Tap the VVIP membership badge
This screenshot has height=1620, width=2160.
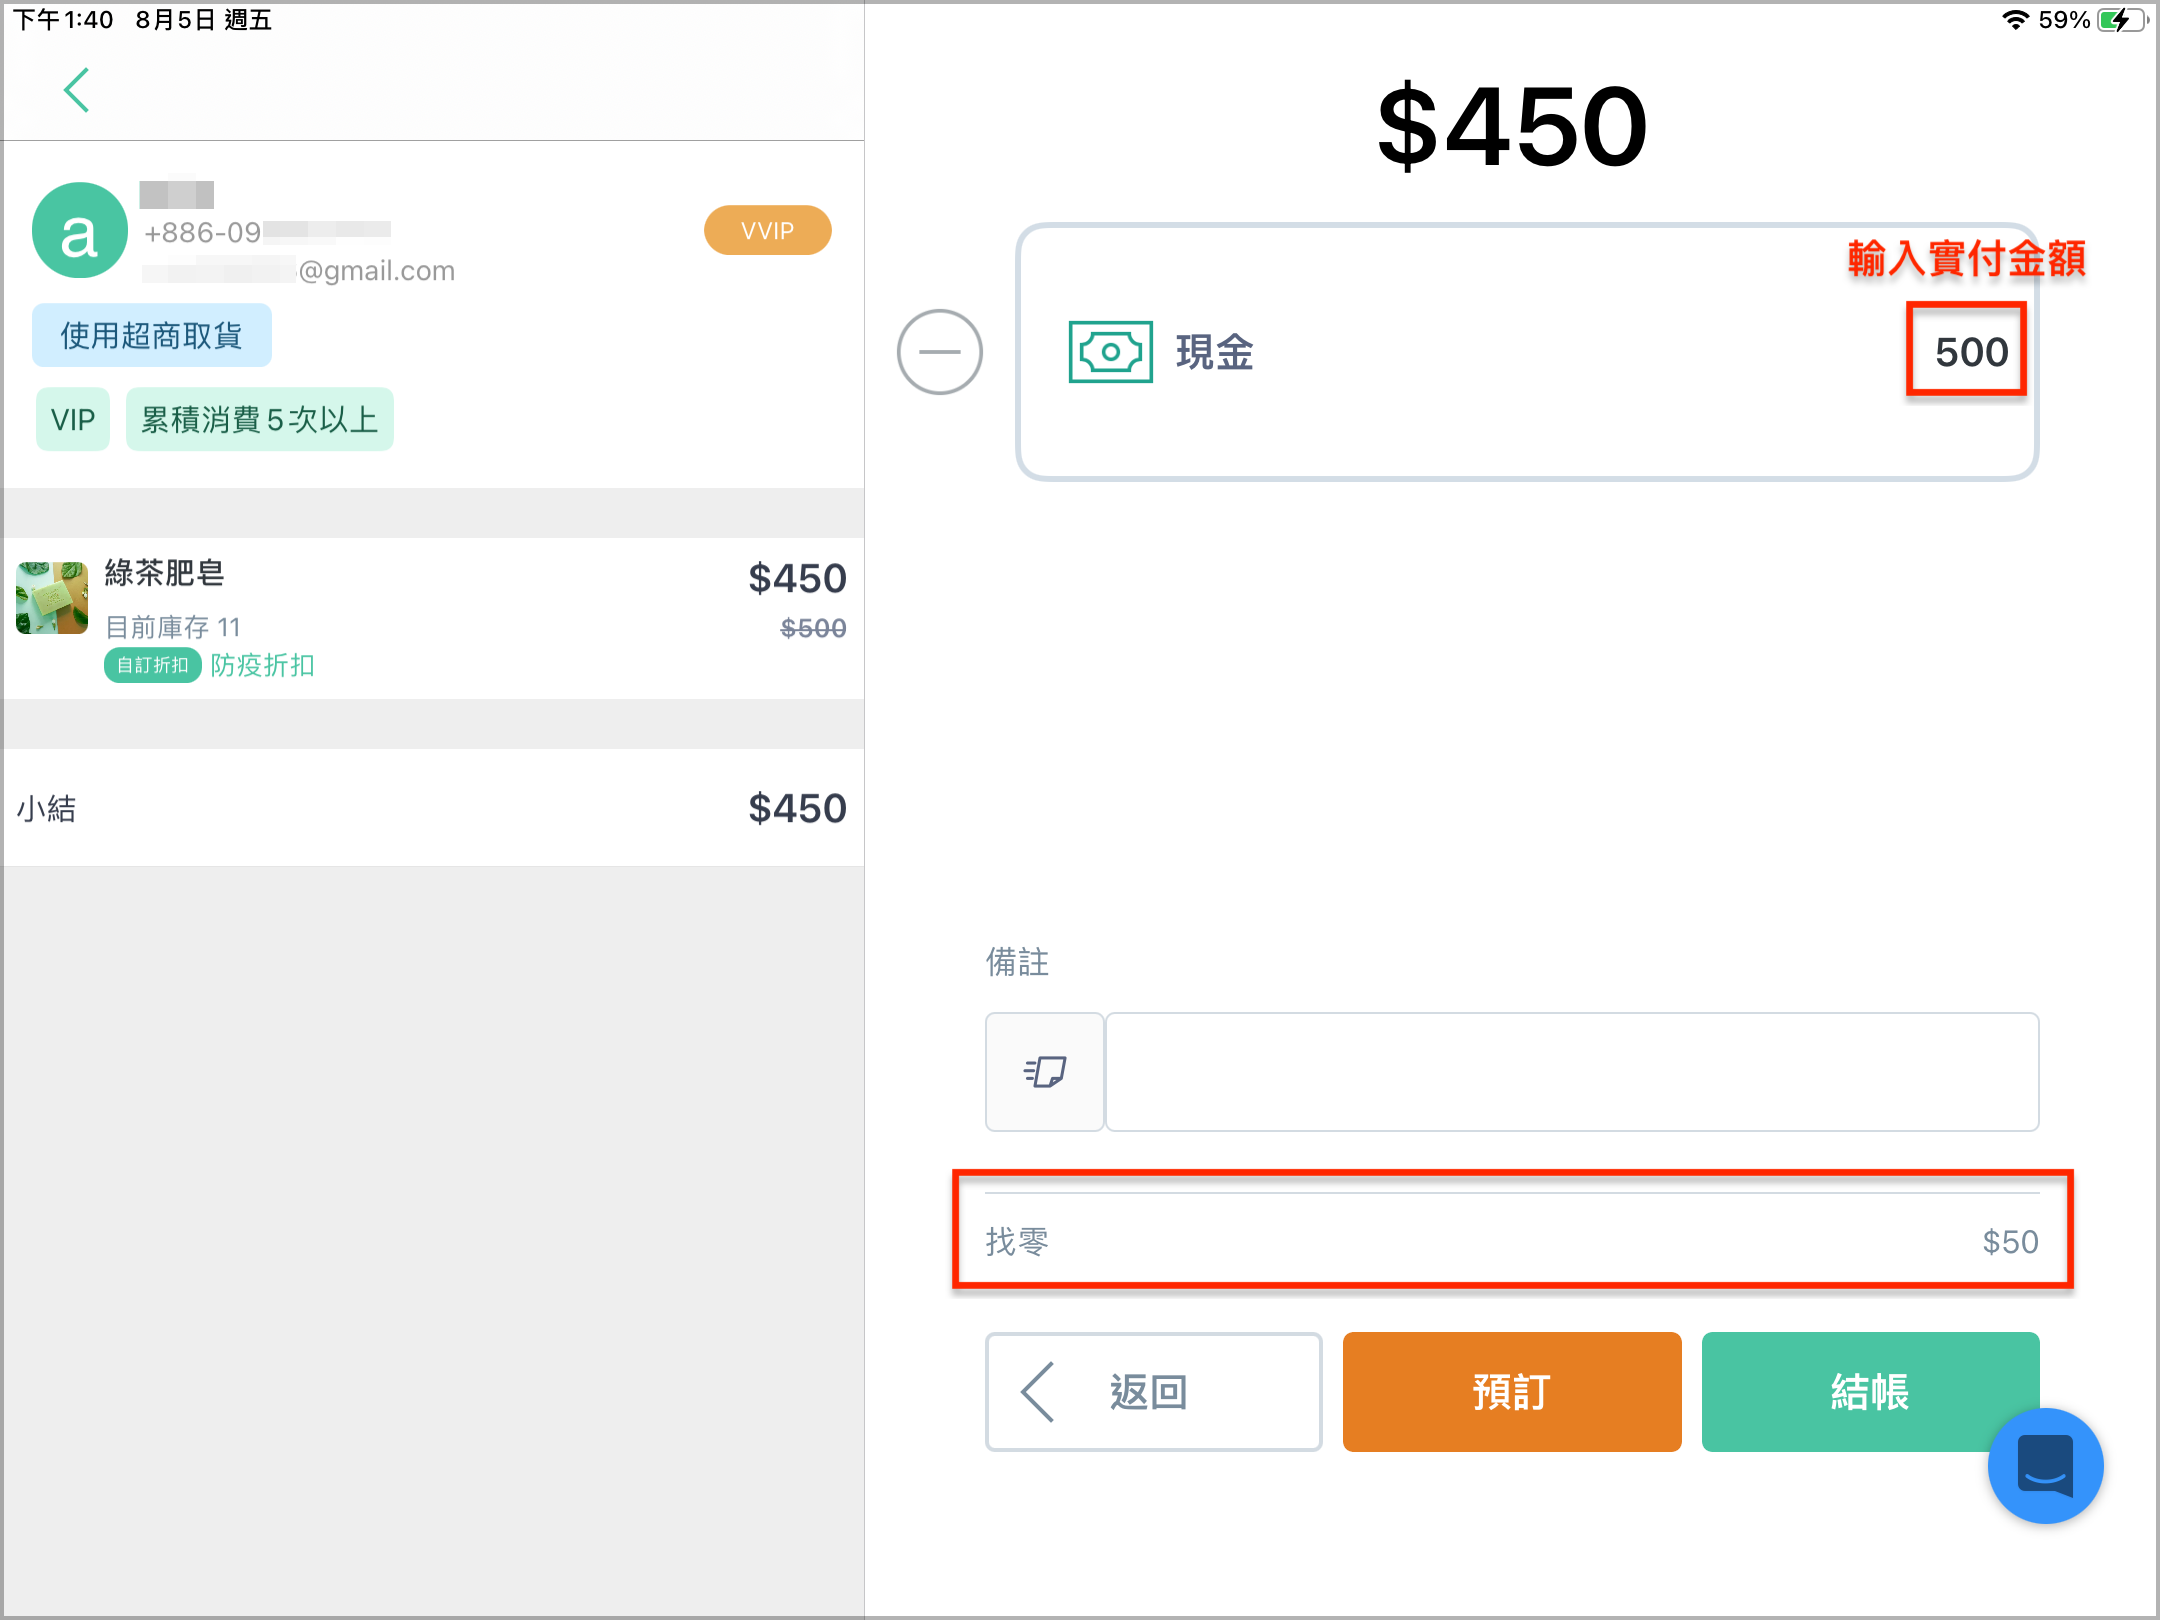(x=767, y=230)
